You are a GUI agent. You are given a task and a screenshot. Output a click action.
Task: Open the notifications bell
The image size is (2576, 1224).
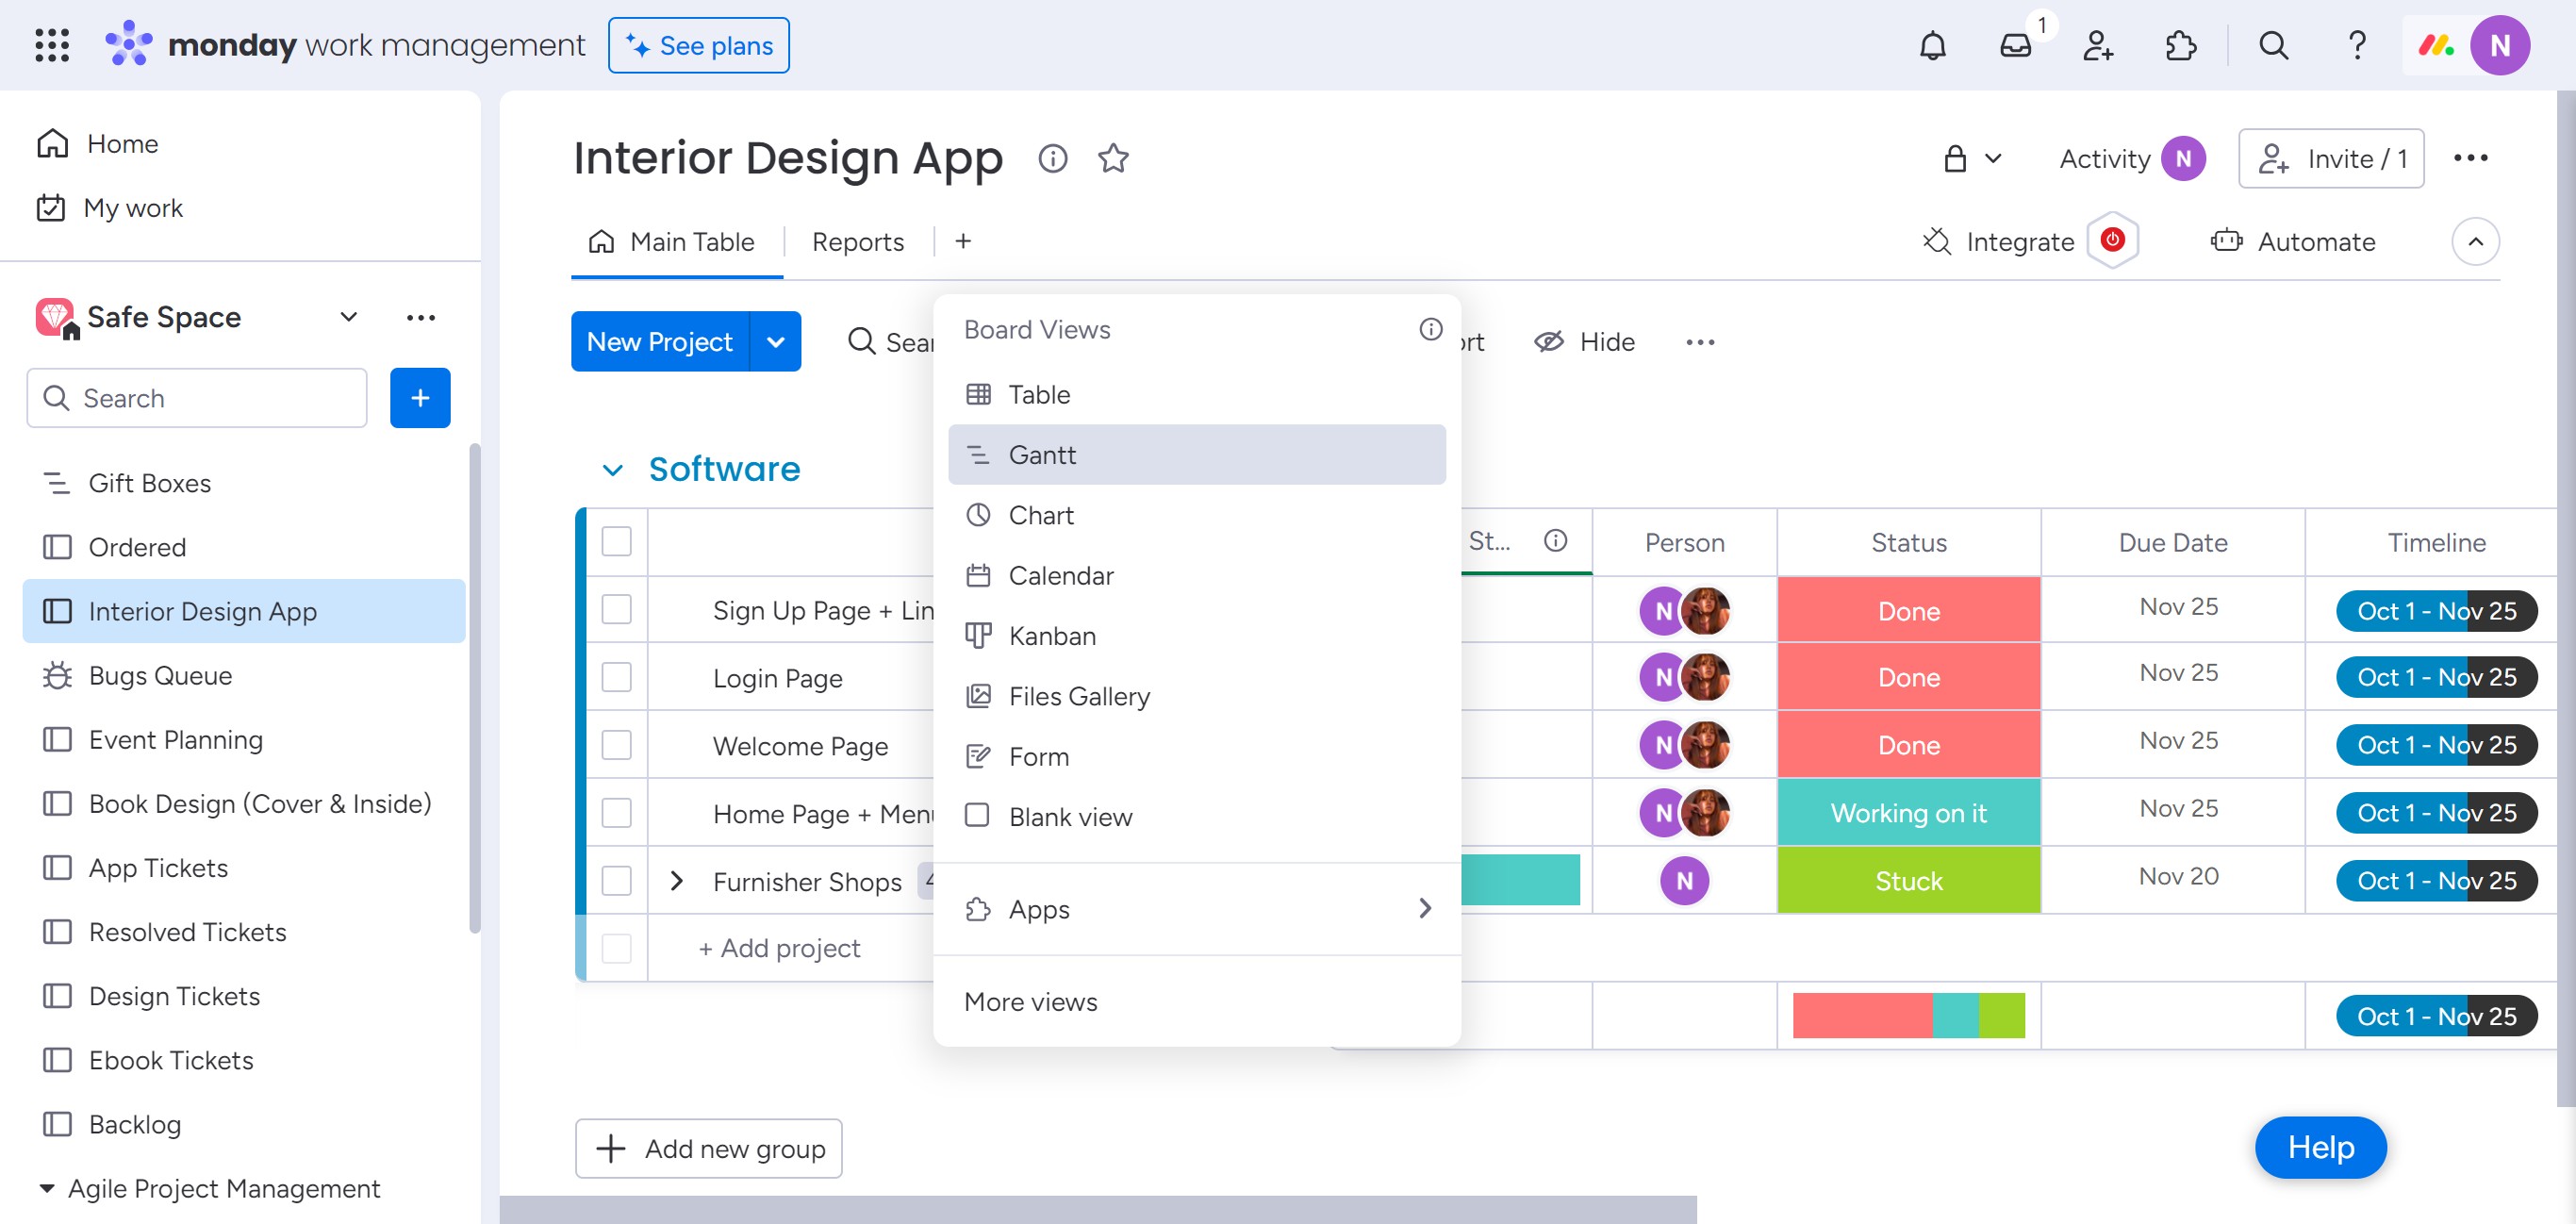1932,46
